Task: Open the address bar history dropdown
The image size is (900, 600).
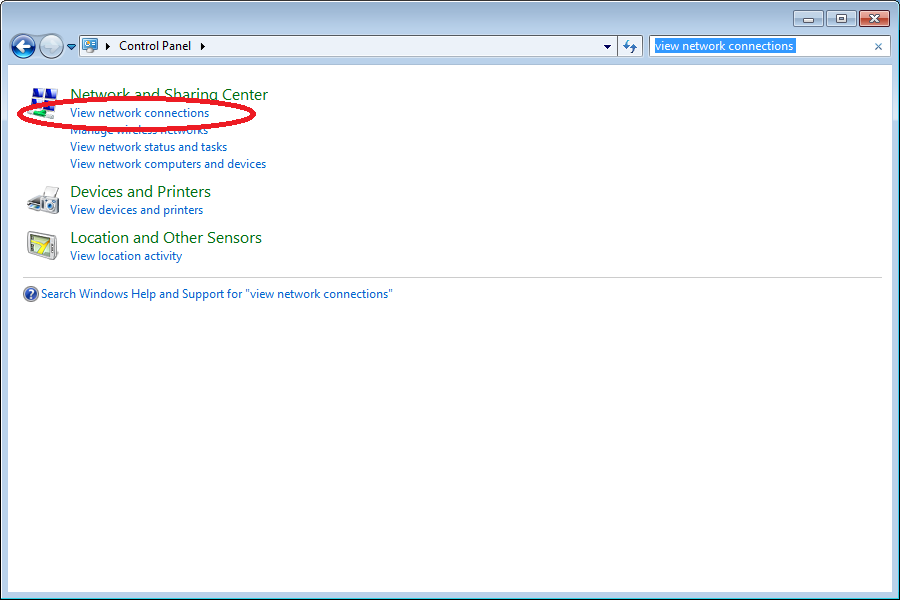Action: tap(607, 47)
